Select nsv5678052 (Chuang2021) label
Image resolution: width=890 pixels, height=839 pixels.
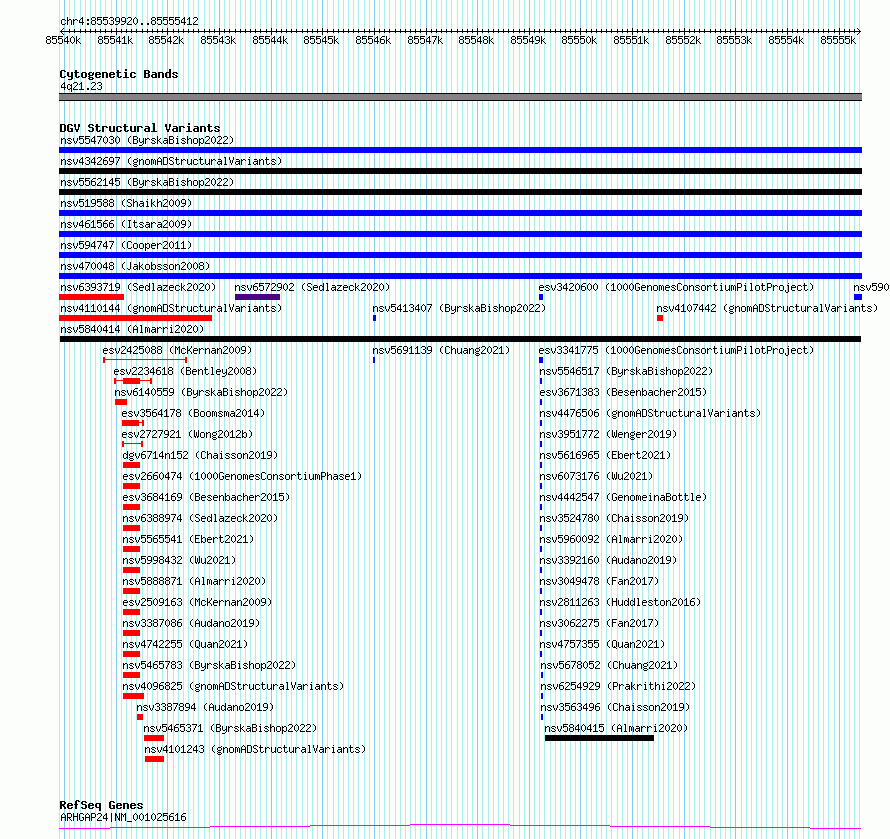(x=609, y=665)
